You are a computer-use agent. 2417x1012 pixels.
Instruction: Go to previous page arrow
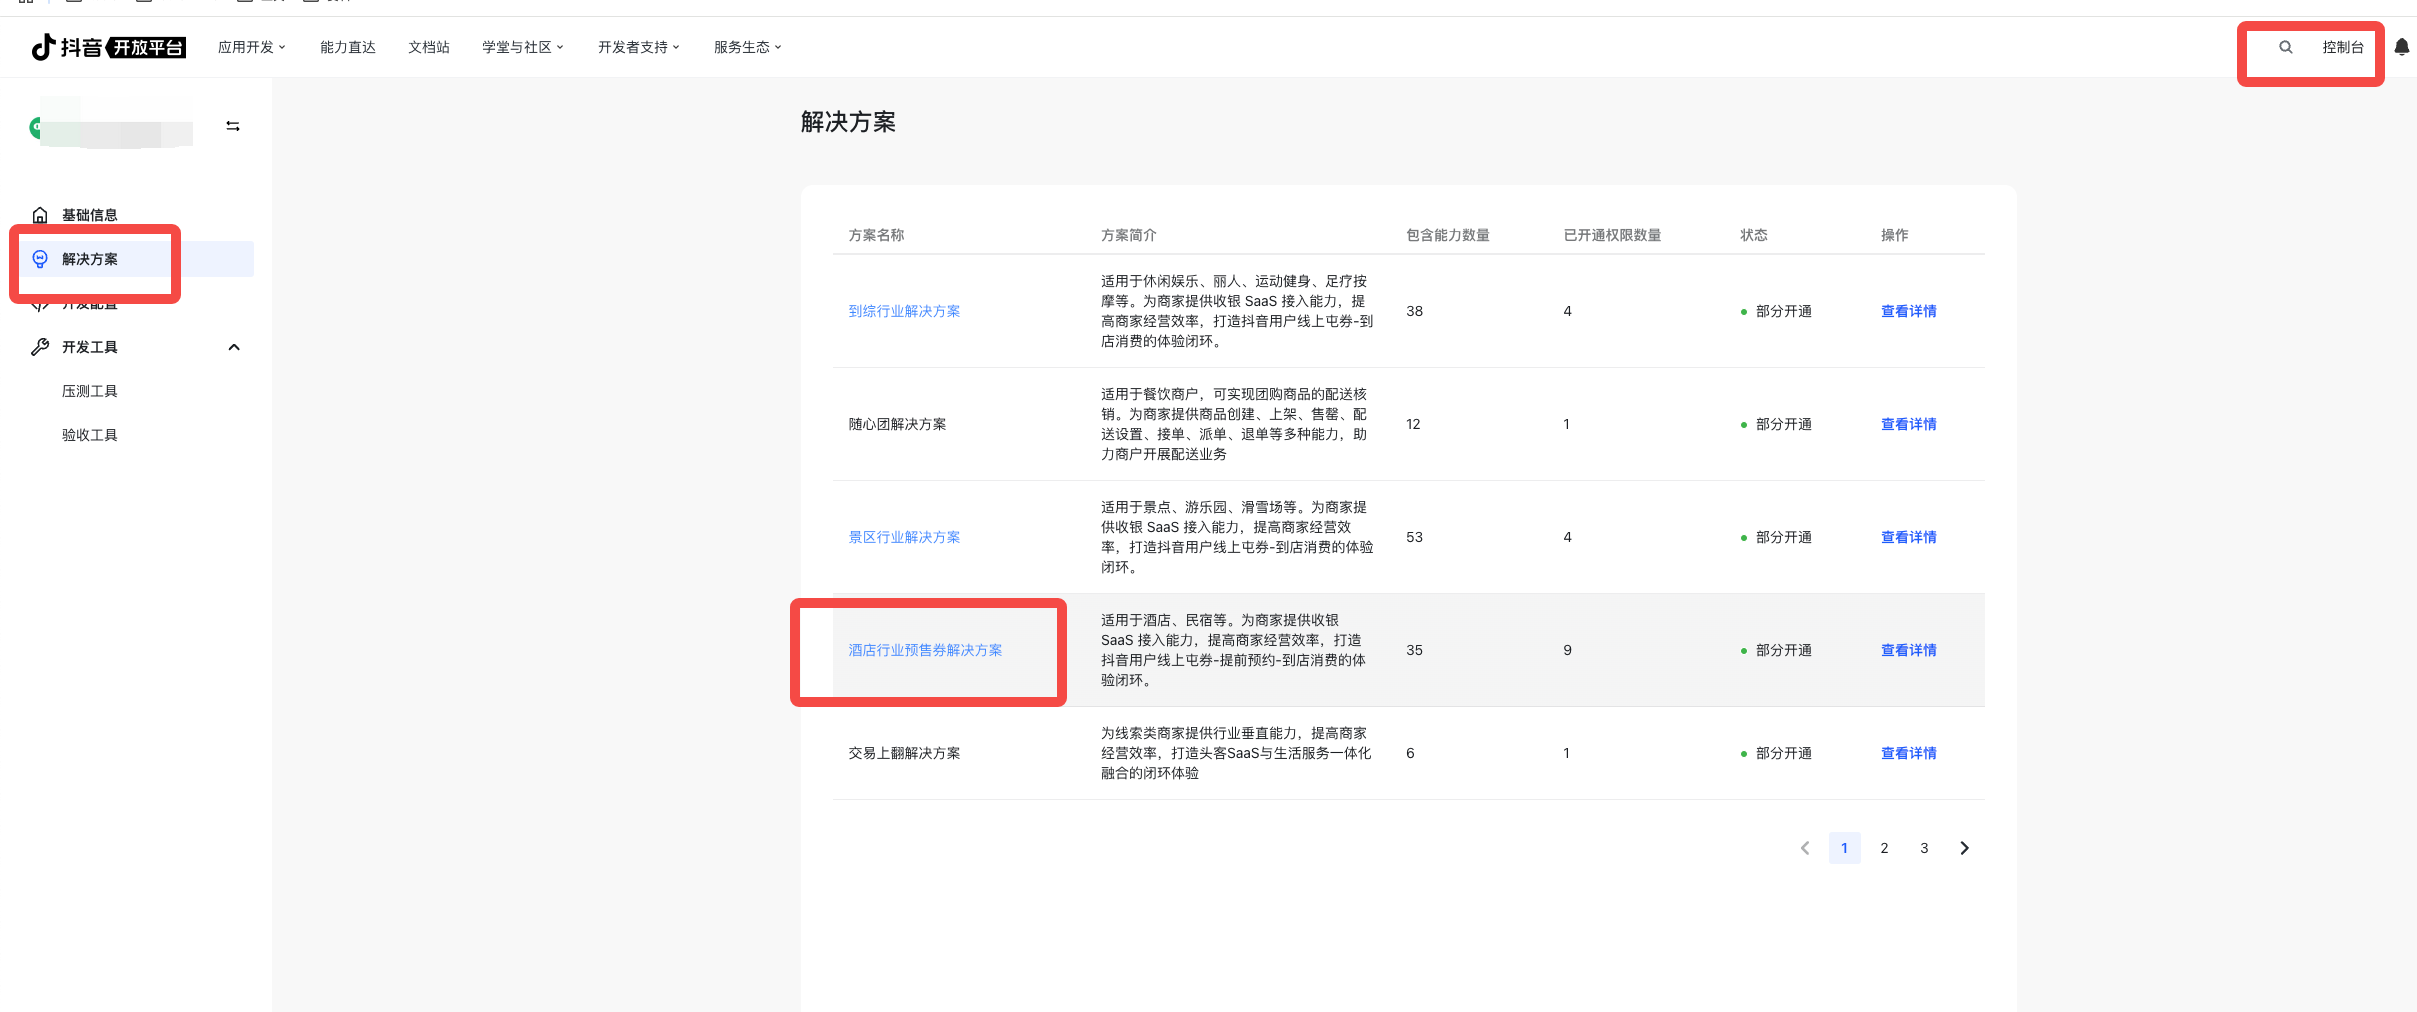(1805, 848)
